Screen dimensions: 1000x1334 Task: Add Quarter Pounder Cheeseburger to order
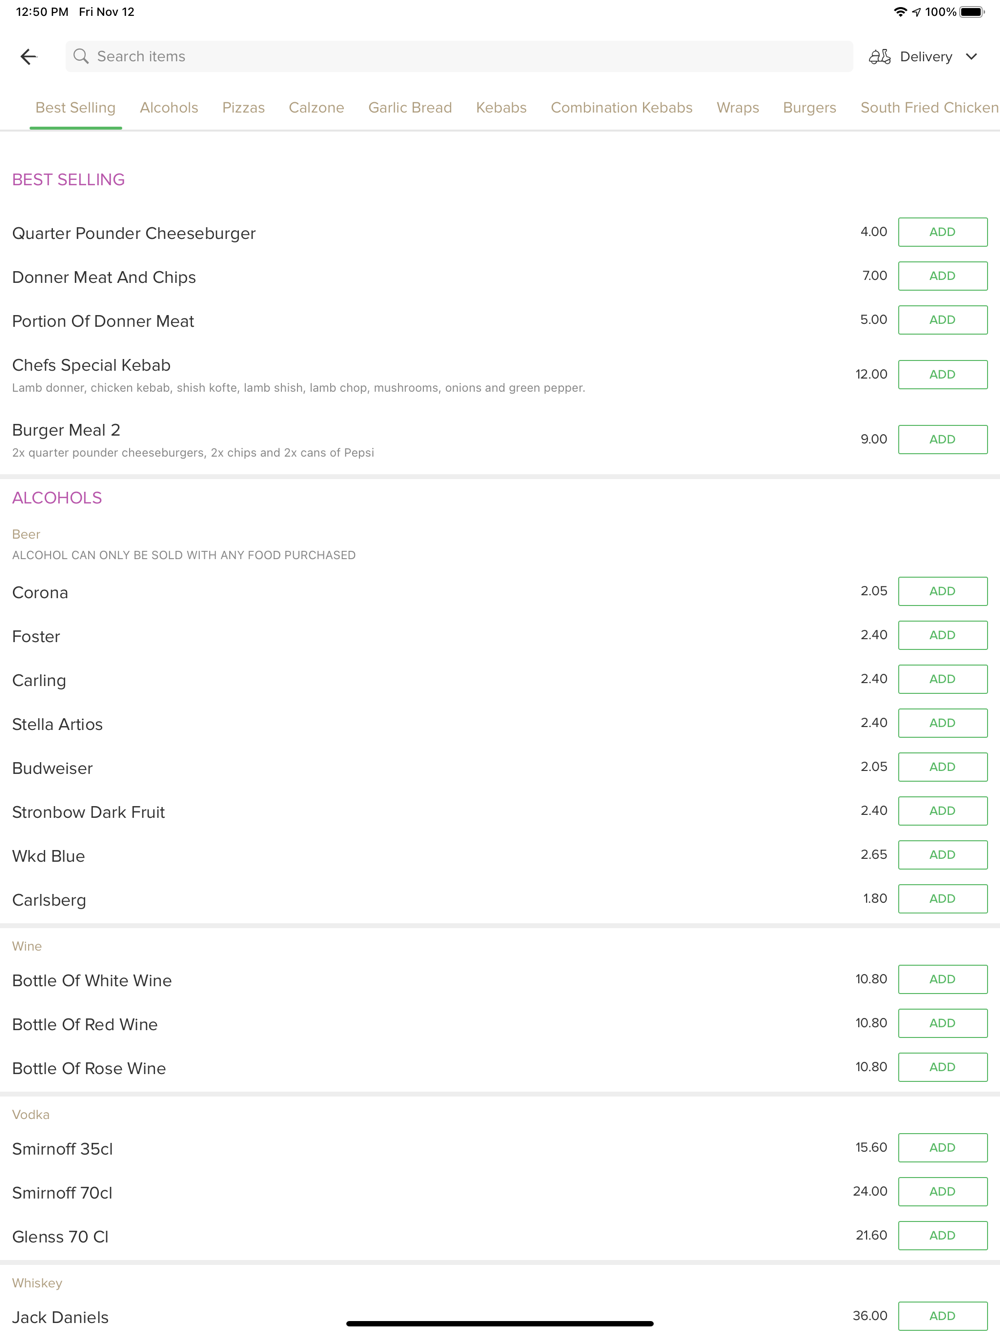[942, 232]
